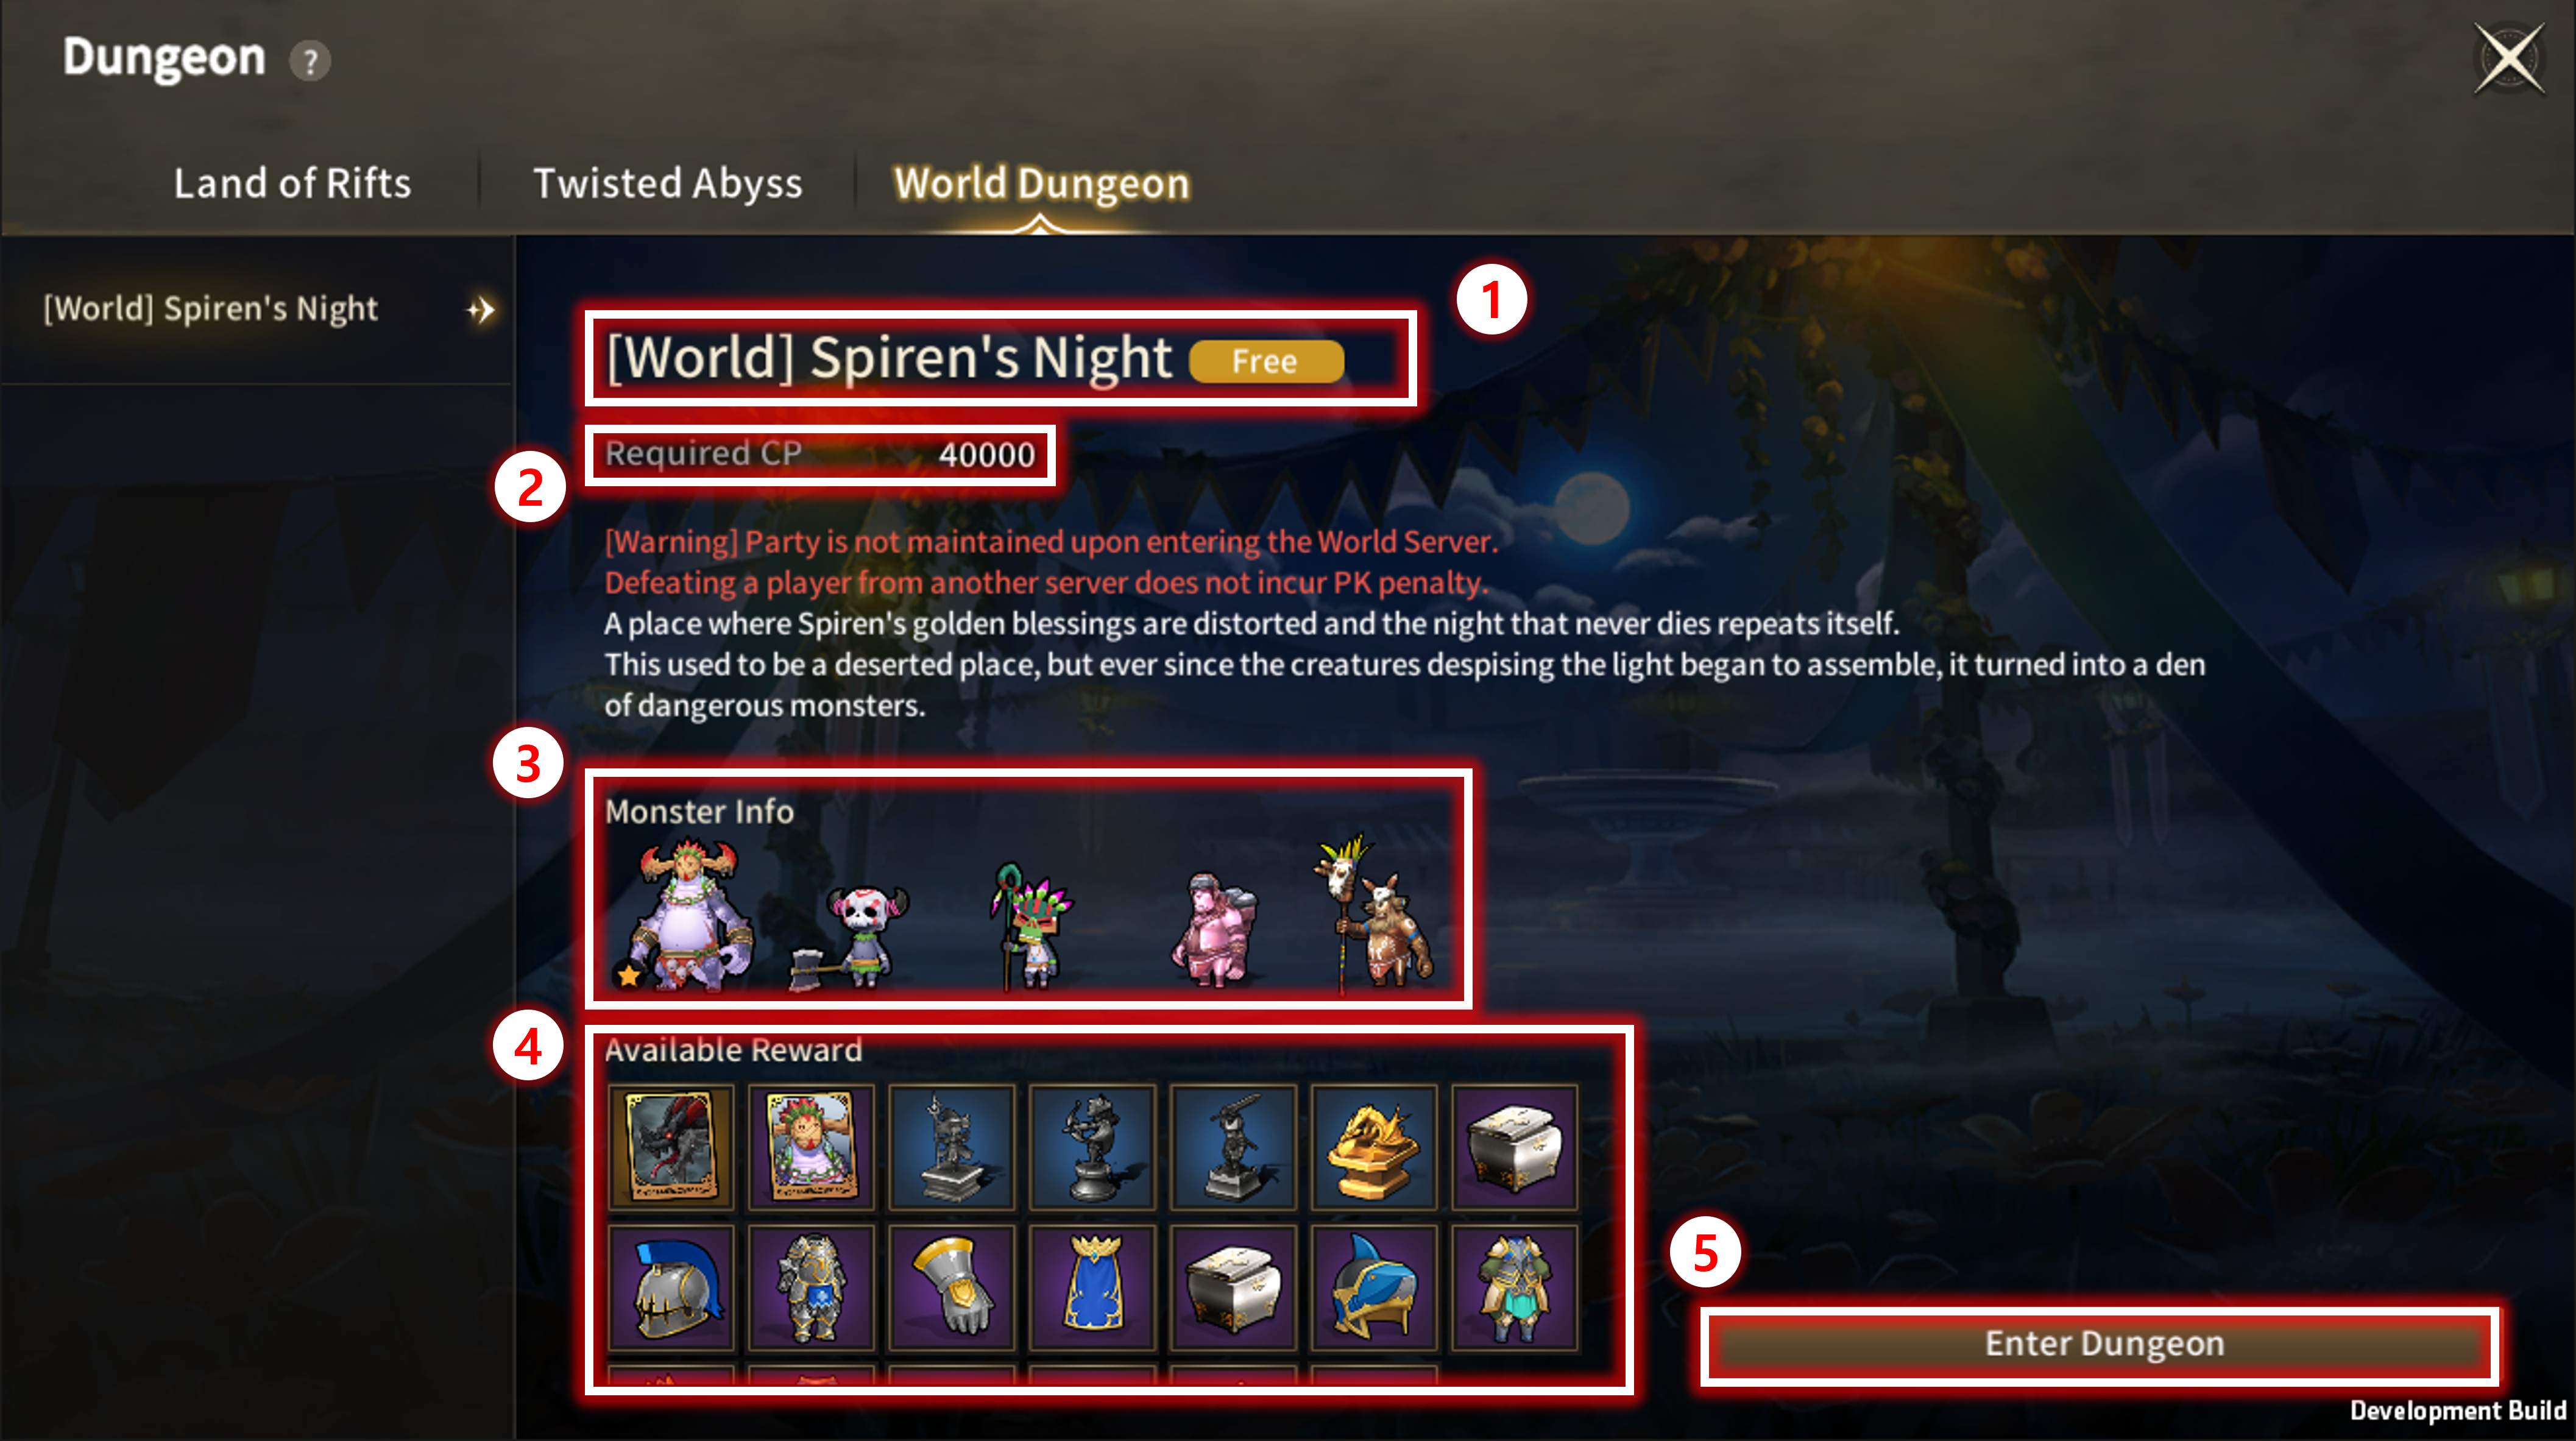Select the World Dungeon tab
The width and height of the screenshot is (2576, 1441).
tap(1041, 183)
